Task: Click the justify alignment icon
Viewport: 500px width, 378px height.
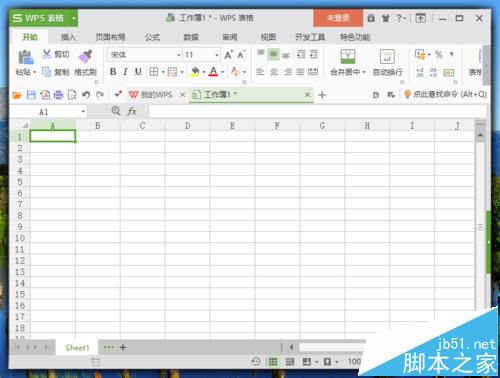Action: point(300,72)
